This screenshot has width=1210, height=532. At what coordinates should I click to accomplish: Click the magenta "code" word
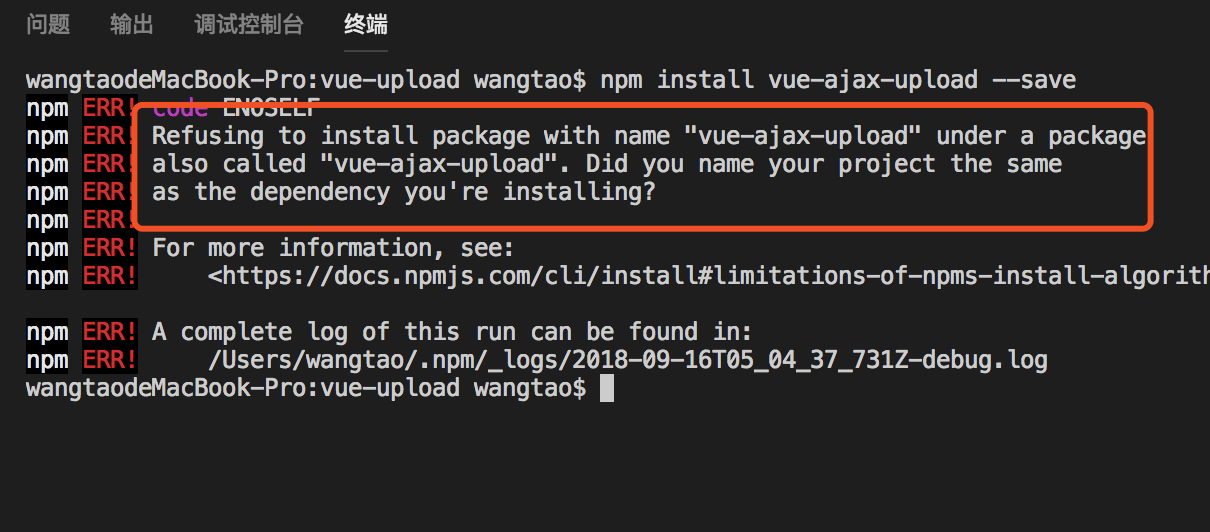click(180, 108)
